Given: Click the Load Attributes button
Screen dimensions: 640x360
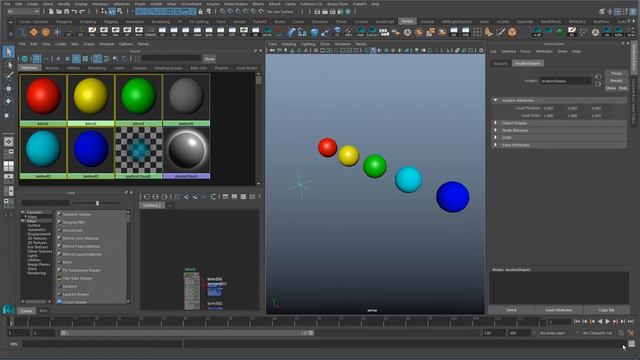Looking at the screenshot, I should pyautogui.click(x=559, y=310).
